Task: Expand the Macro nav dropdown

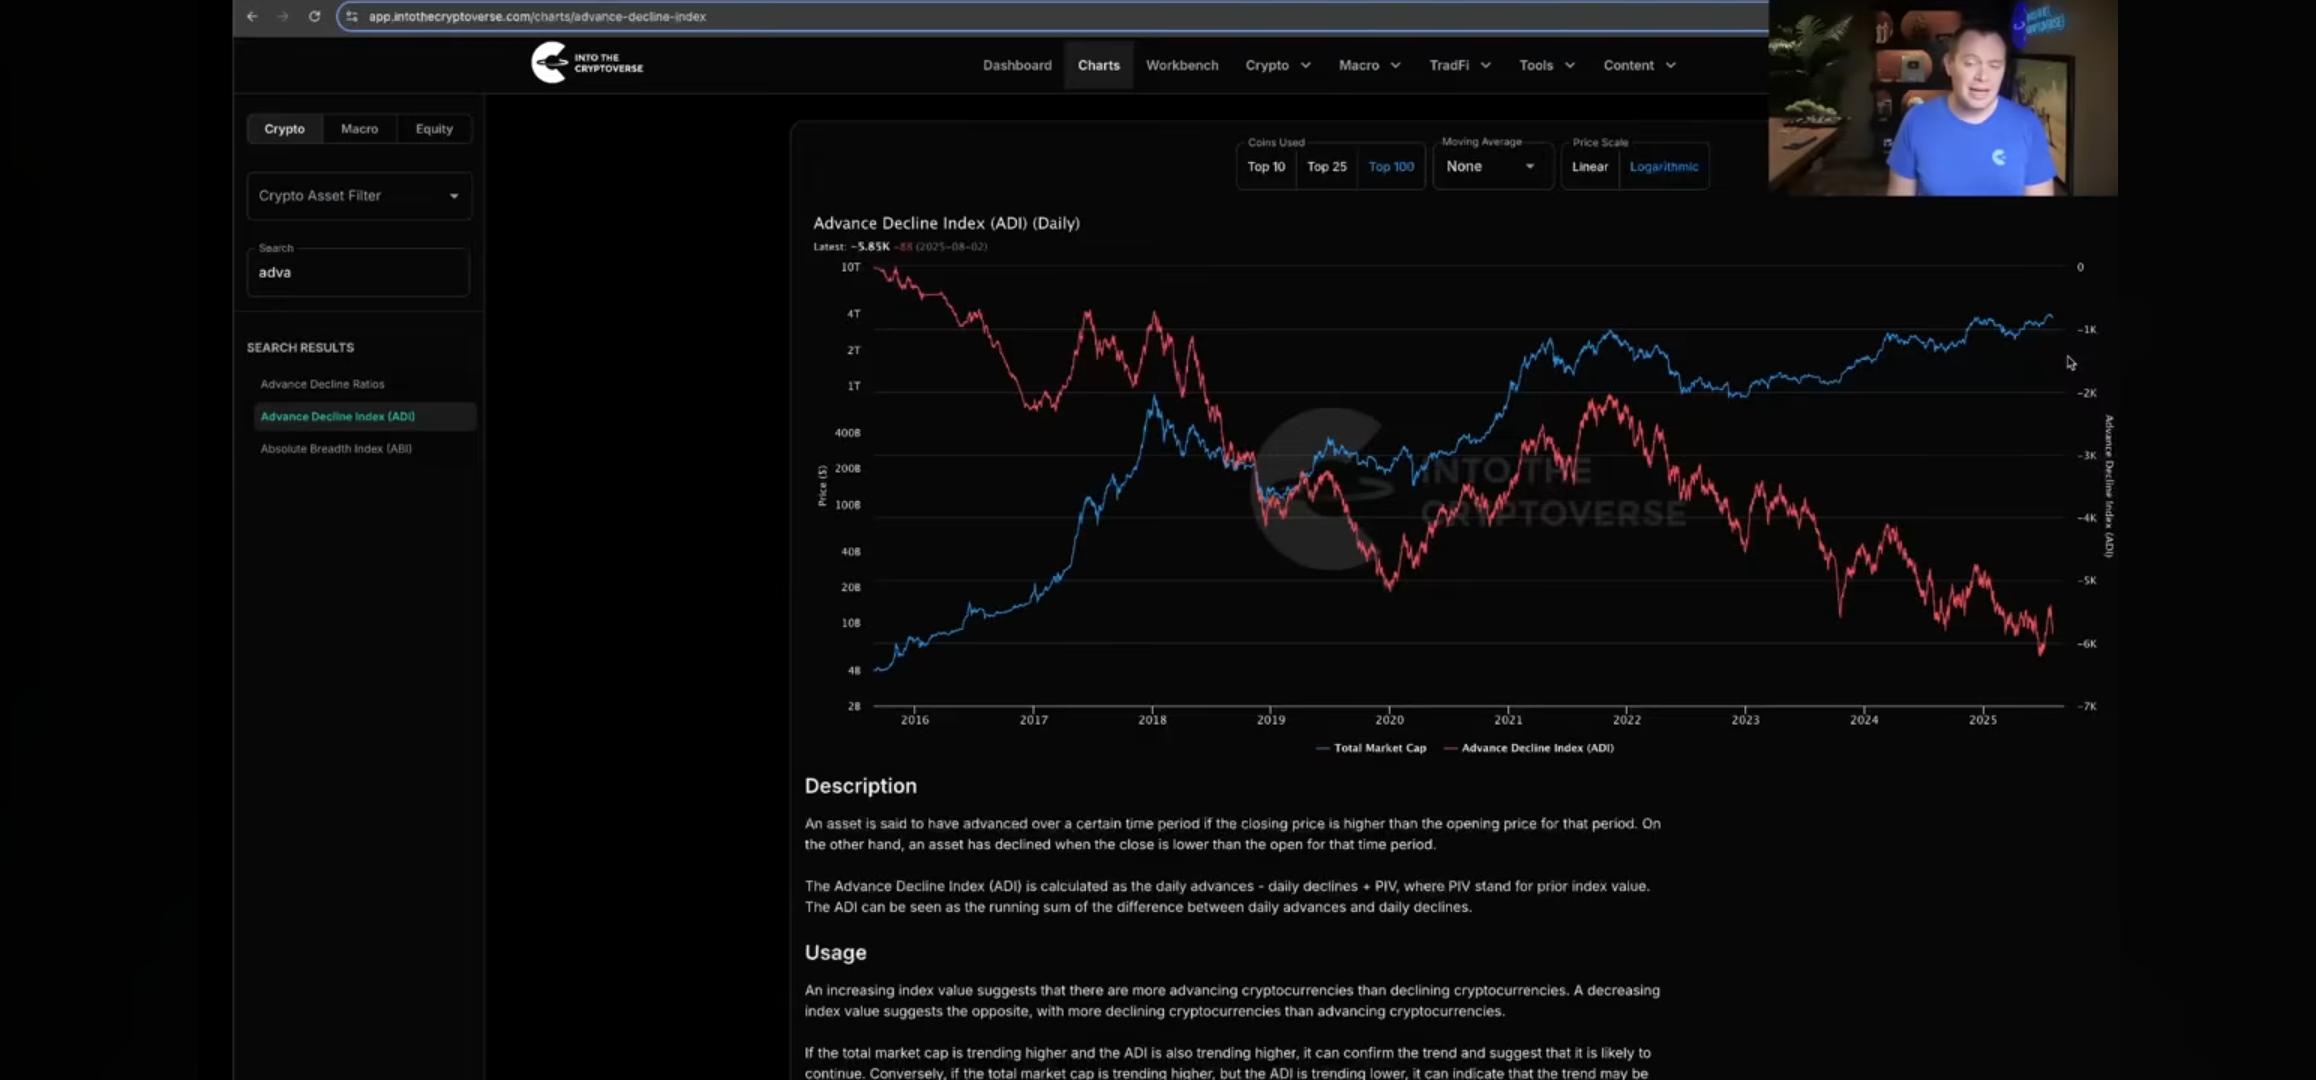Action: [1369, 65]
